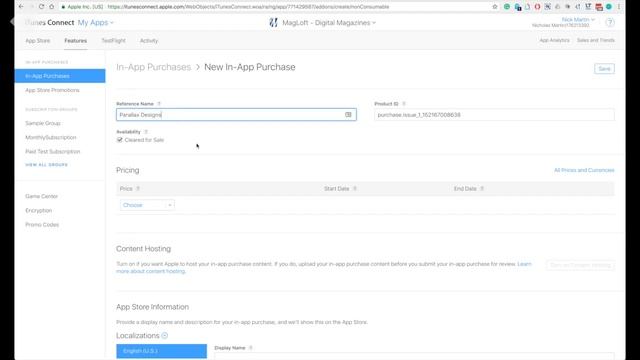Open the Sample Group subscription group

[x=43, y=123]
